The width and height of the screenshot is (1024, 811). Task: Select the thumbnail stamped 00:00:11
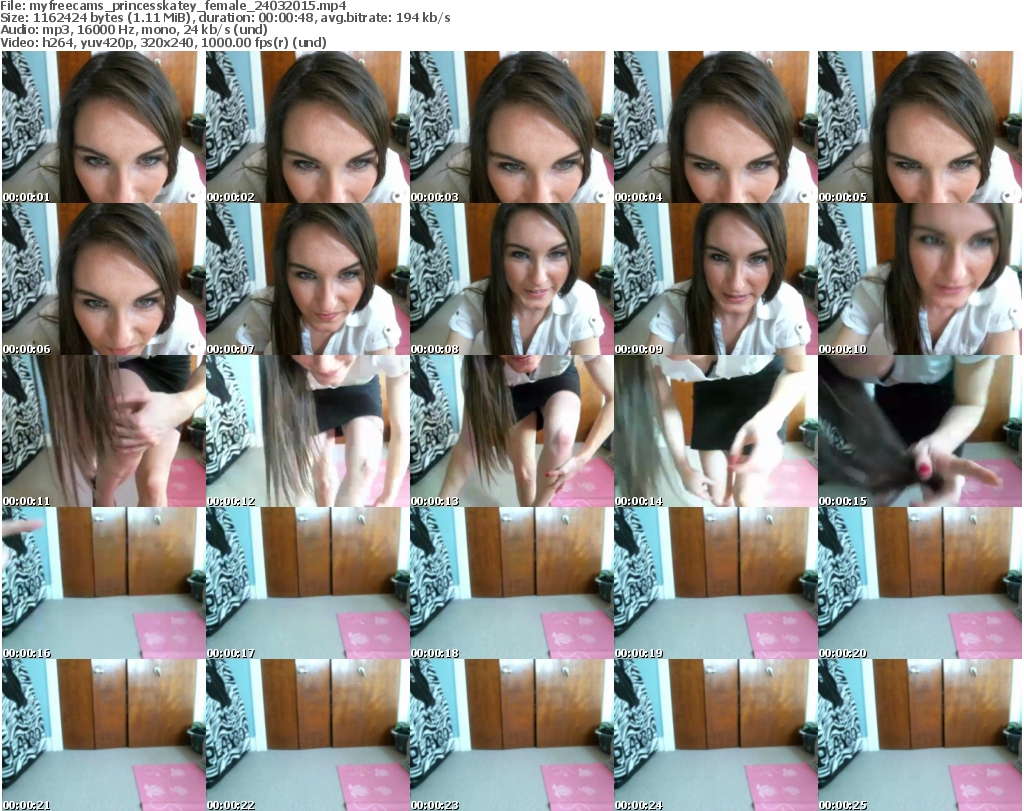[104, 431]
